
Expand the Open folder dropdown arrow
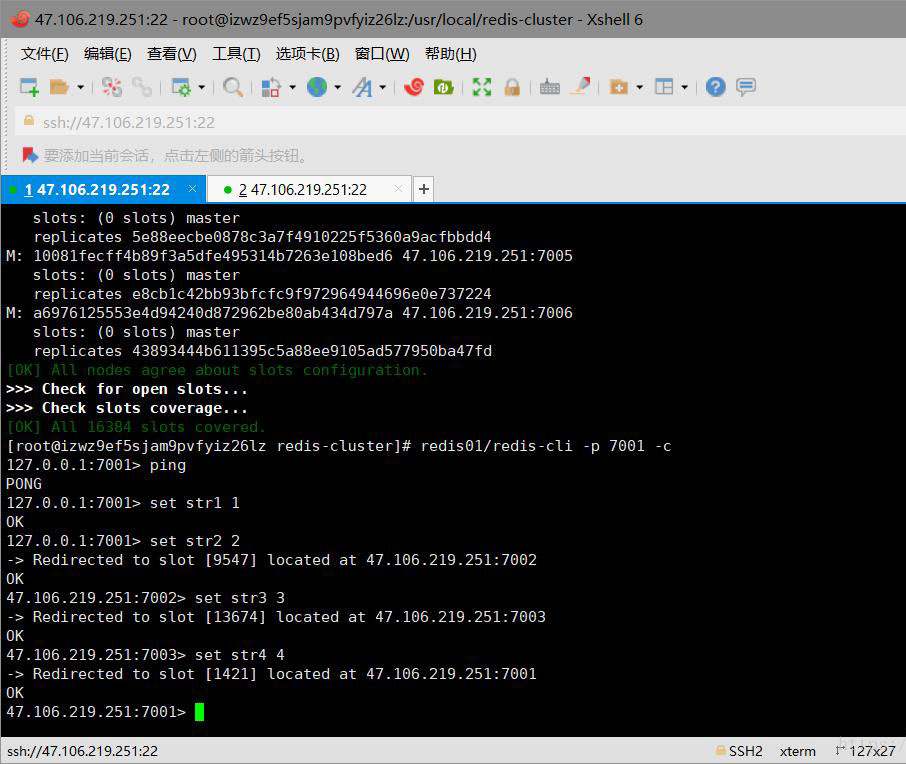pyautogui.click(x=80, y=88)
